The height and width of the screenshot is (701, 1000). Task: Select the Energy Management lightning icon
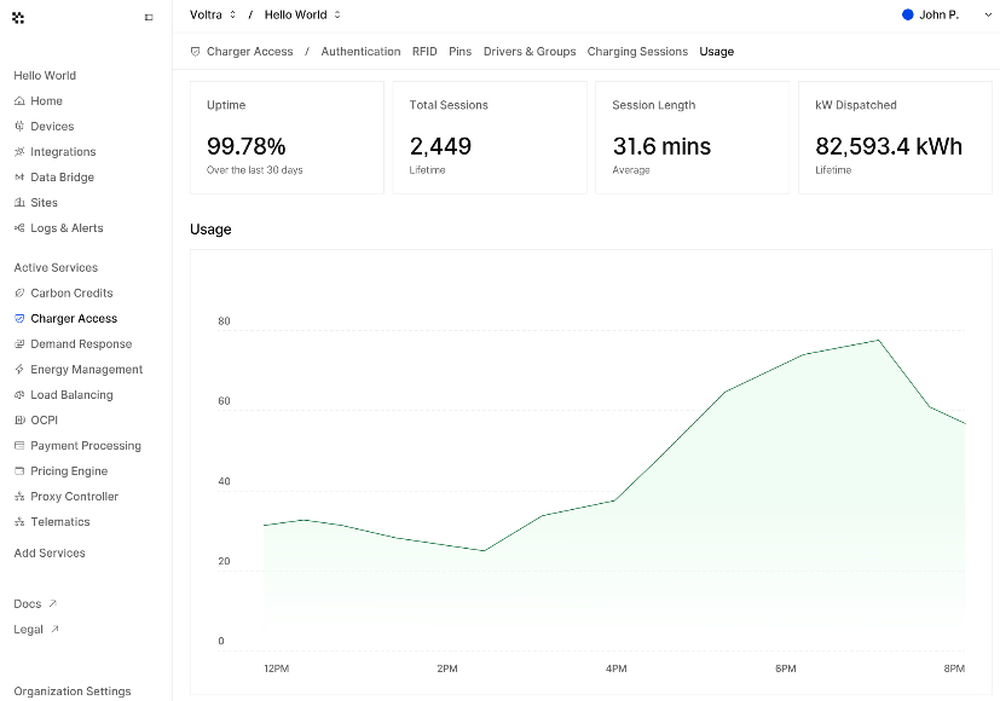[x=20, y=369]
